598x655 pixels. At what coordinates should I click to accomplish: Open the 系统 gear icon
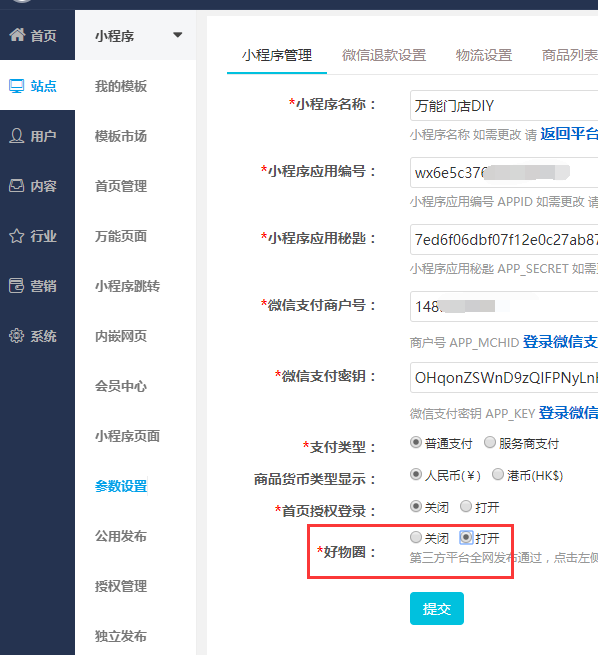point(17,336)
